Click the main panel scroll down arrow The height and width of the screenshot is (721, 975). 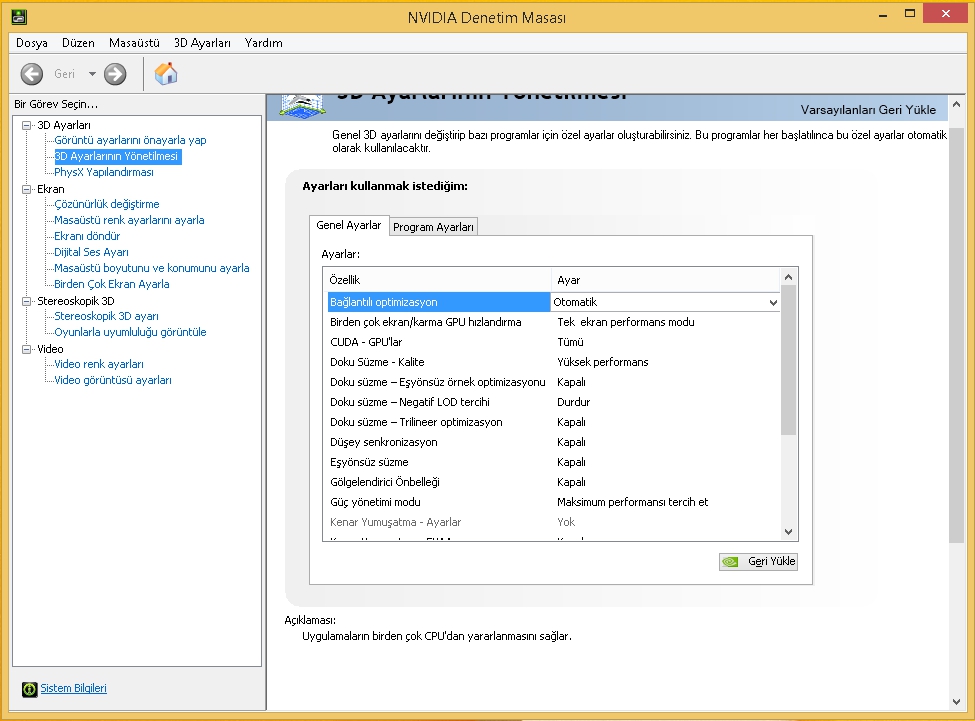tap(956, 702)
